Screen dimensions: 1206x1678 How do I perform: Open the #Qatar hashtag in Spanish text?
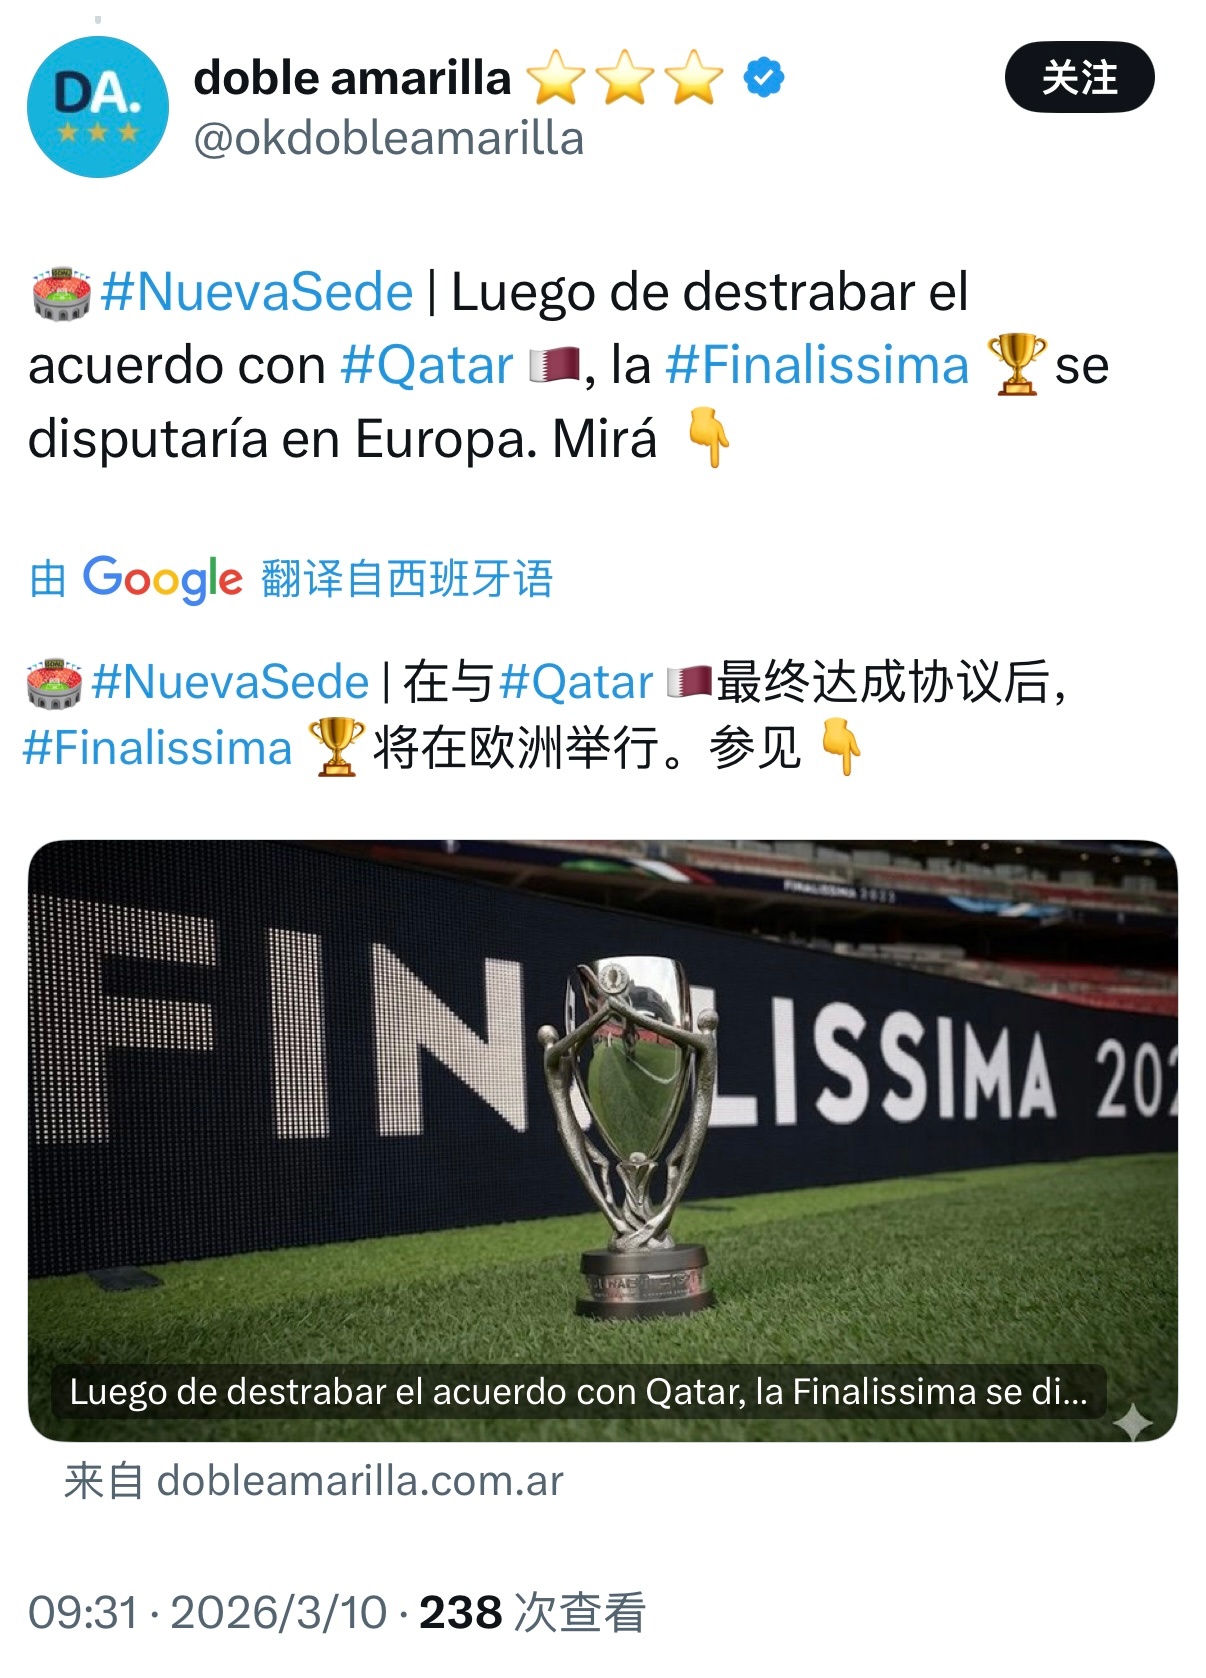click(x=426, y=365)
